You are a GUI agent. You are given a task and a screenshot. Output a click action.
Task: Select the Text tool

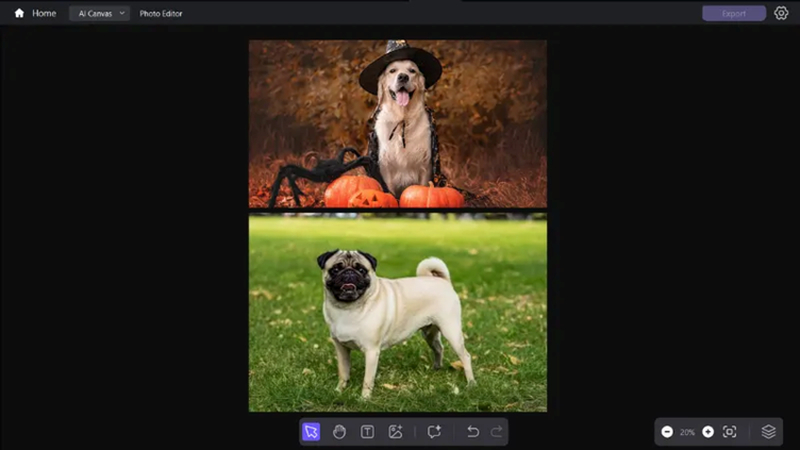point(367,432)
